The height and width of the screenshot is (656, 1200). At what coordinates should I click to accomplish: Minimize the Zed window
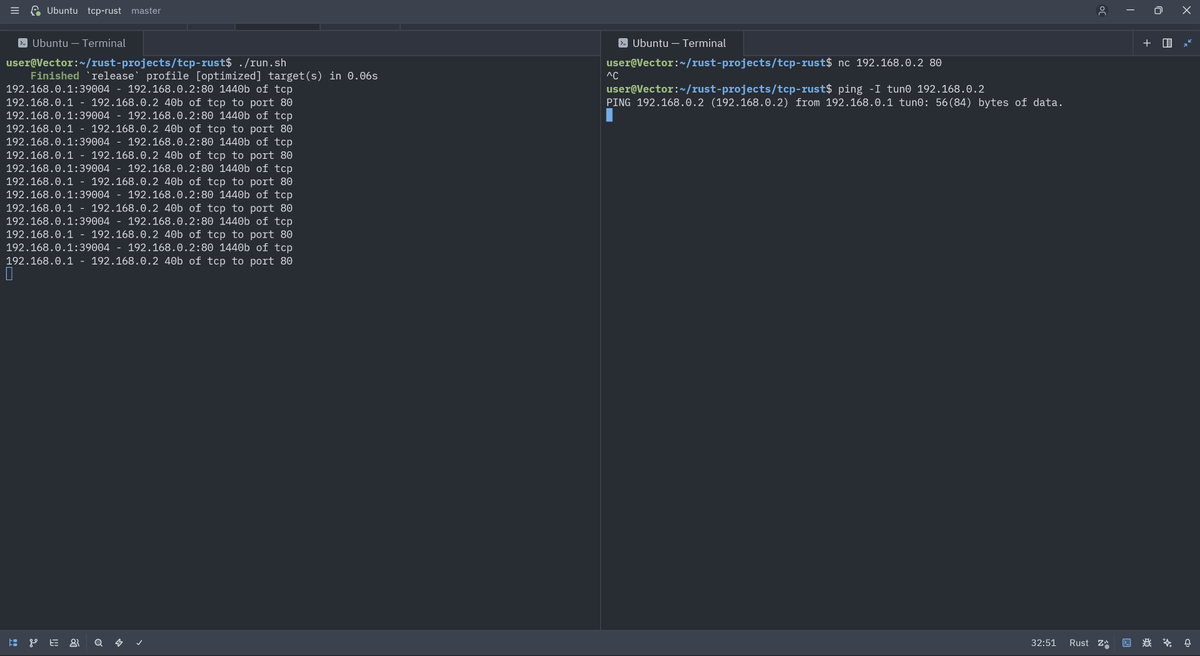pyautogui.click(x=1130, y=10)
